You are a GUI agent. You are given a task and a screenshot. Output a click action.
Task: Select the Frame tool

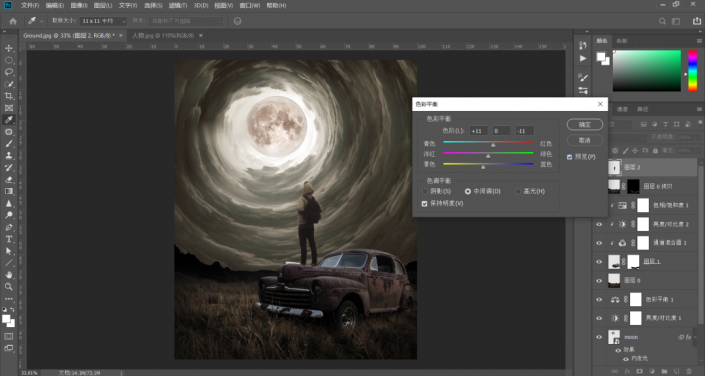point(9,108)
